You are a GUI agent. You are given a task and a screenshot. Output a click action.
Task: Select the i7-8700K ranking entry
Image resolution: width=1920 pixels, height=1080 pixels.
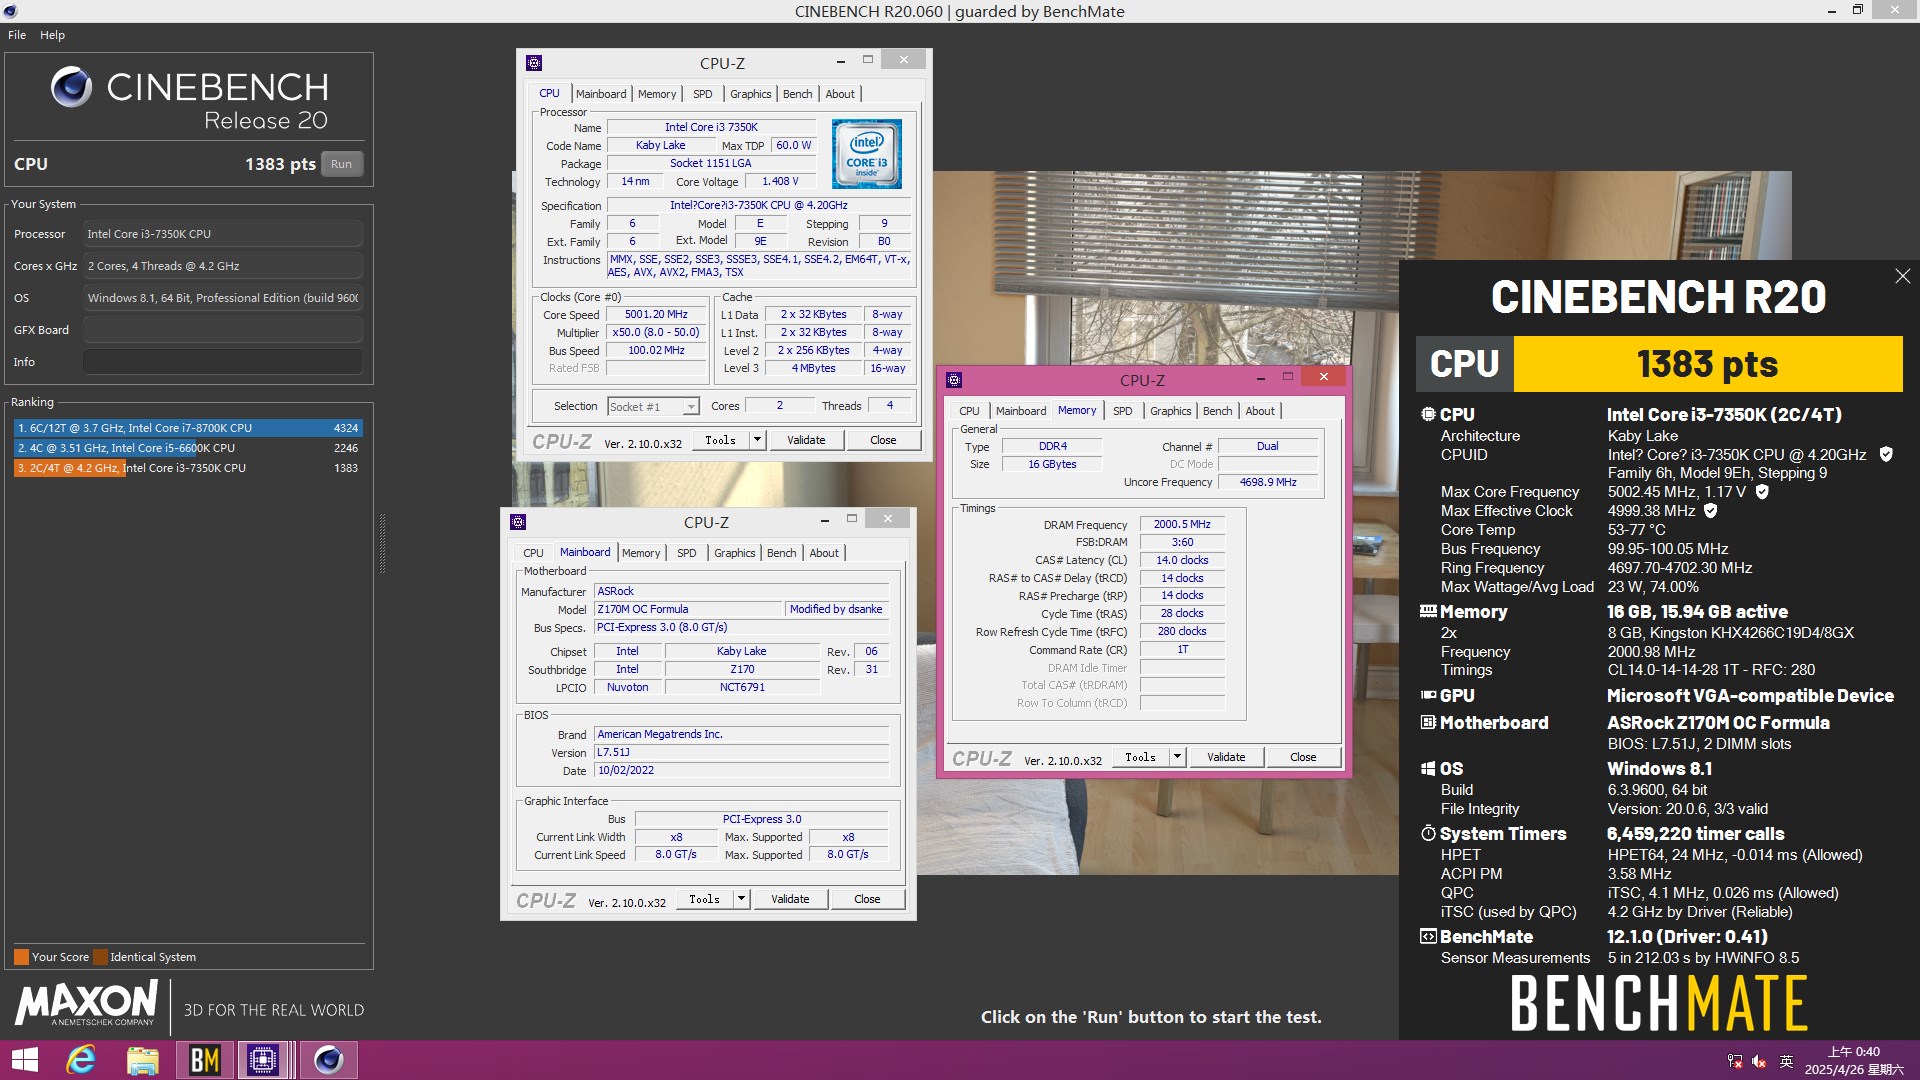click(x=187, y=428)
